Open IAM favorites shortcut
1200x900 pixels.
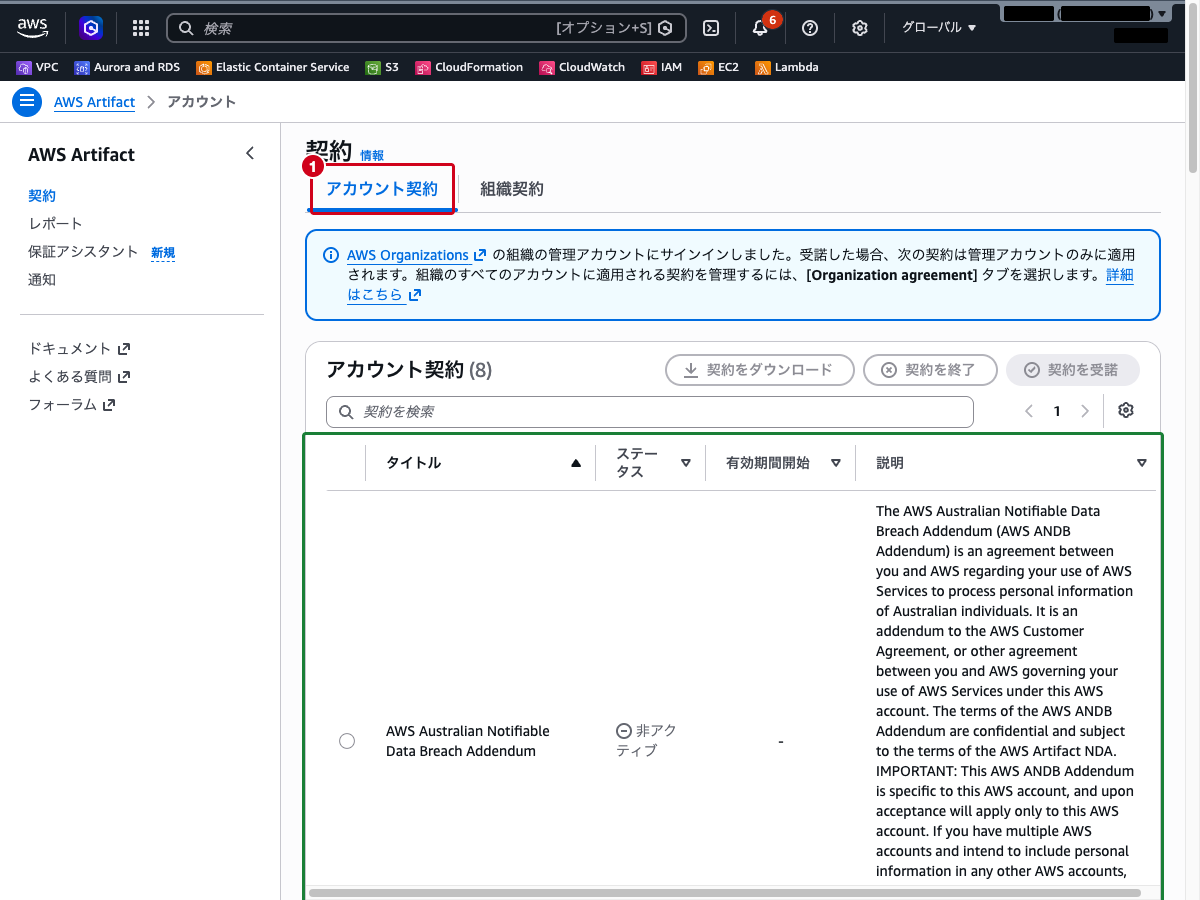(662, 67)
